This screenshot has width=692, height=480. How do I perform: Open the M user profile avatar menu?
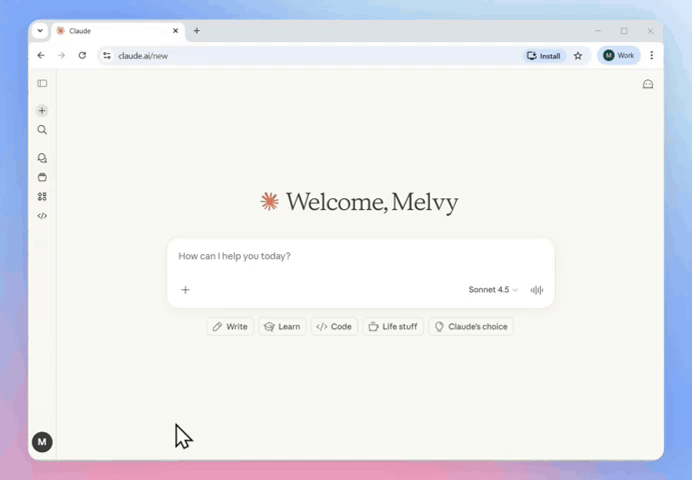pyautogui.click(x=42, y=442)
